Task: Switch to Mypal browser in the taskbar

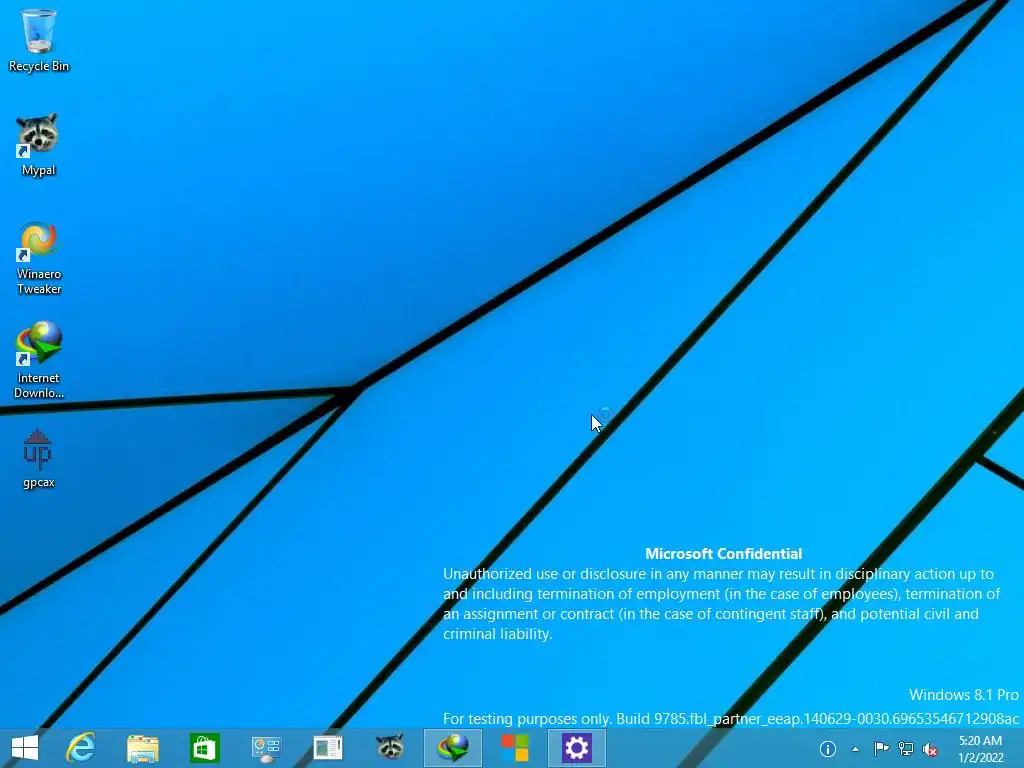Action: click(x=390, y=748)
